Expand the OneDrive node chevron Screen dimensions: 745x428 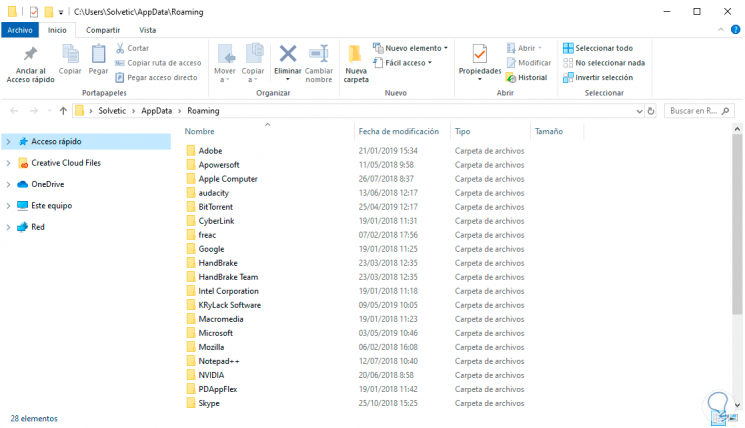coord(8,184)
